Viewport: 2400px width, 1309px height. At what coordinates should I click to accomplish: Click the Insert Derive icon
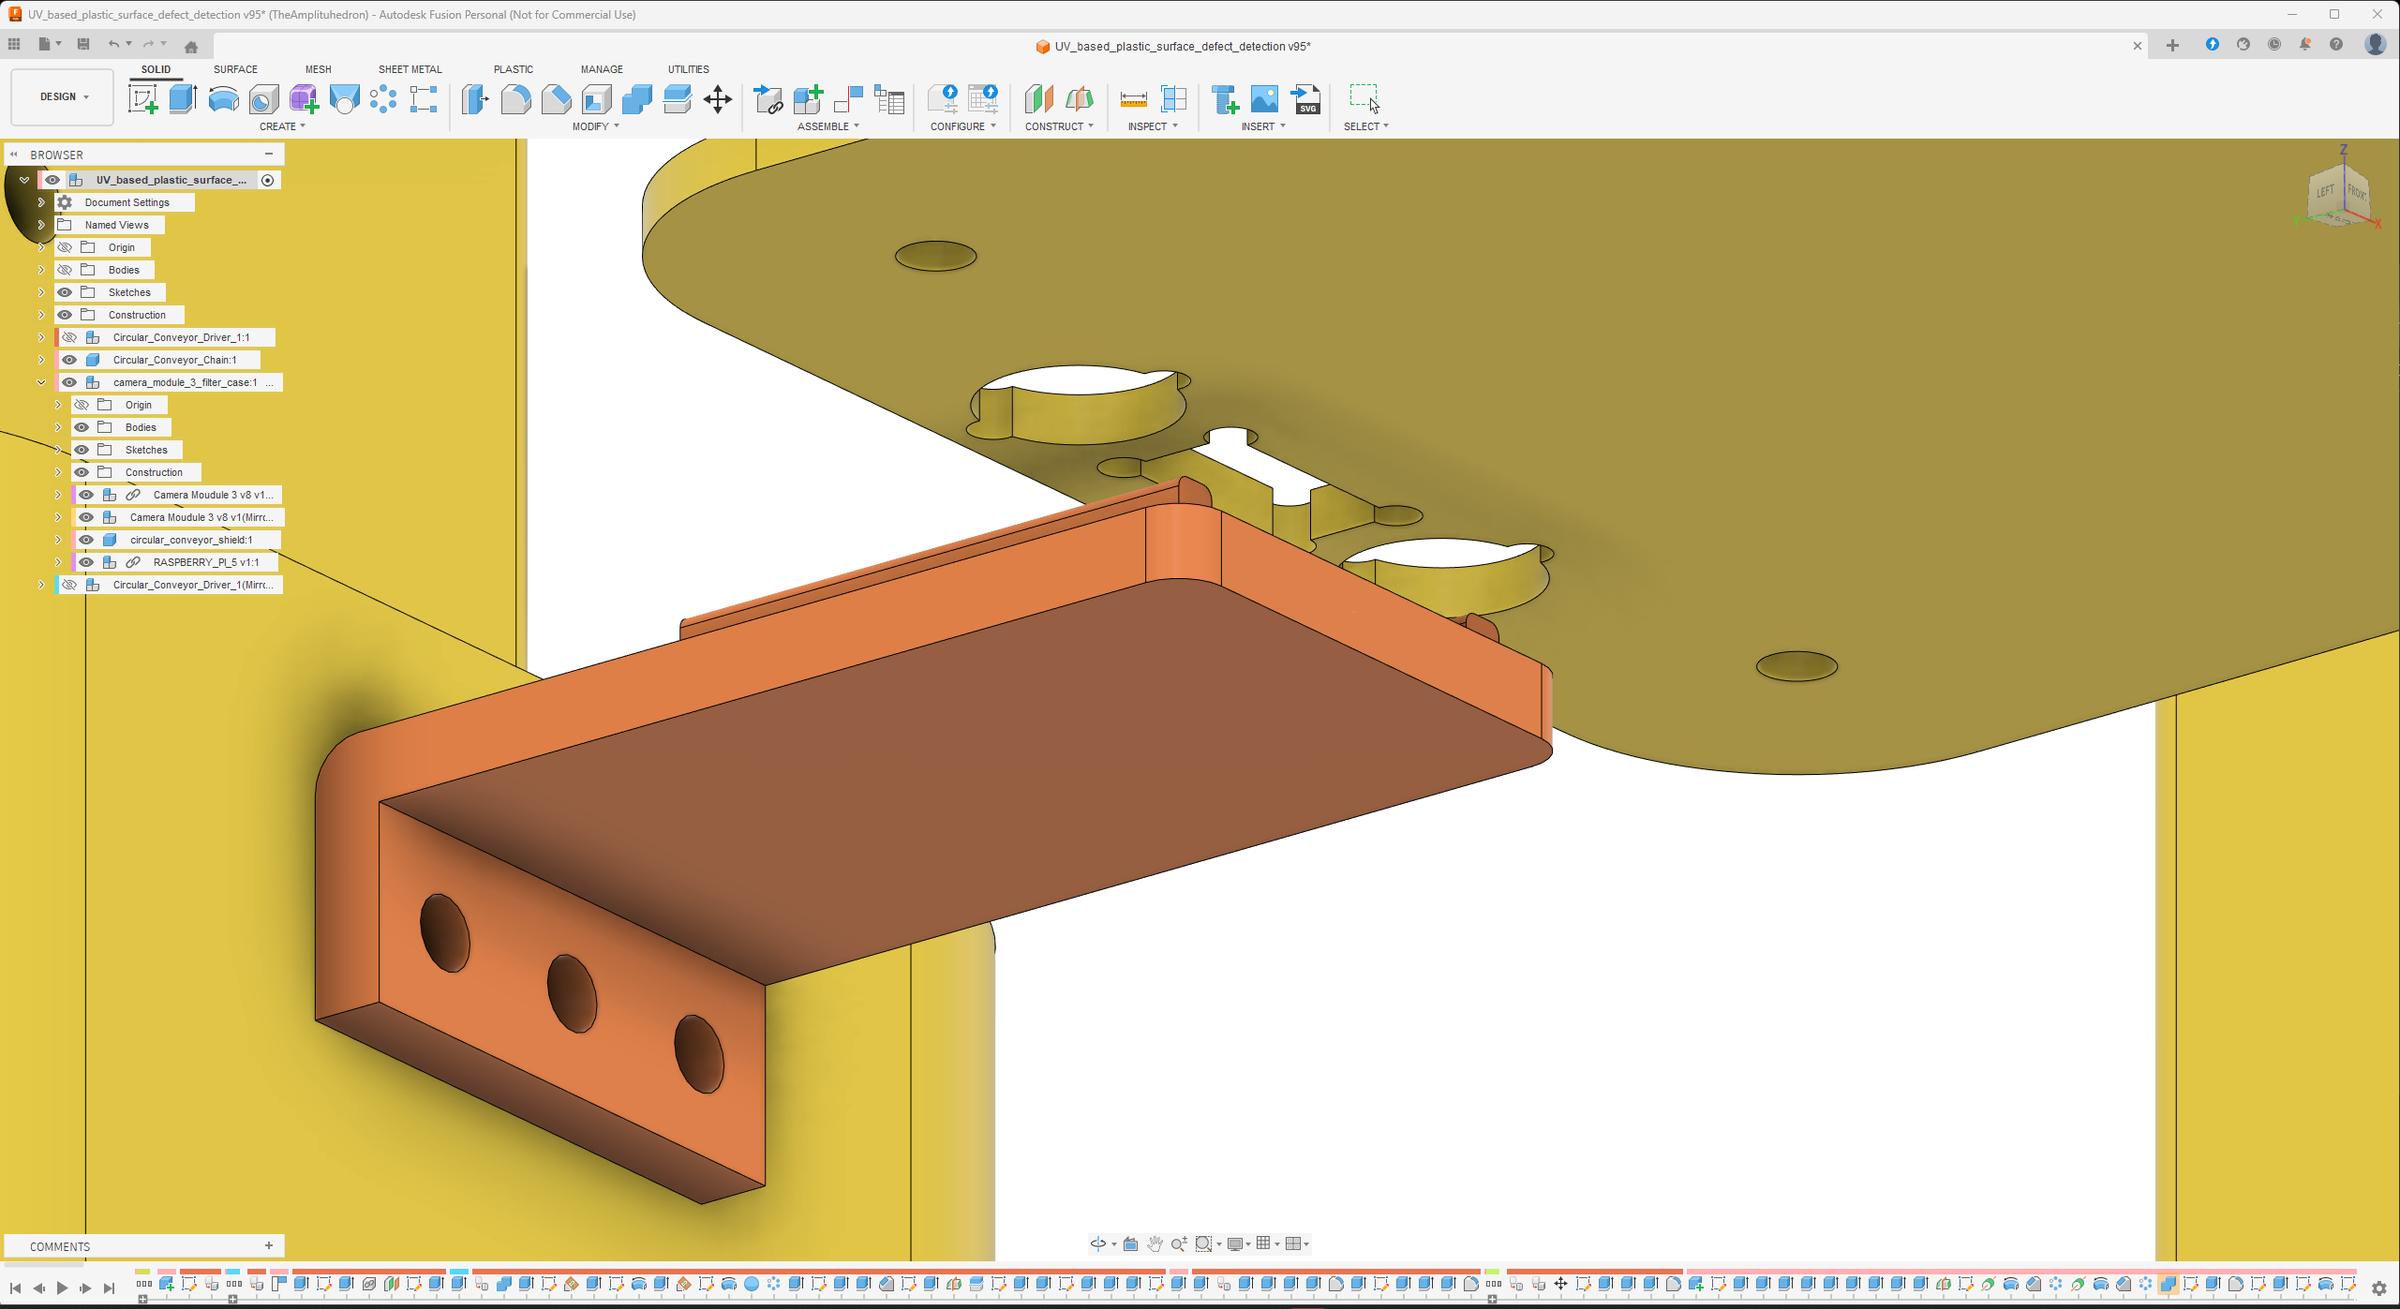pyautogui.click(x=768, y=99)
